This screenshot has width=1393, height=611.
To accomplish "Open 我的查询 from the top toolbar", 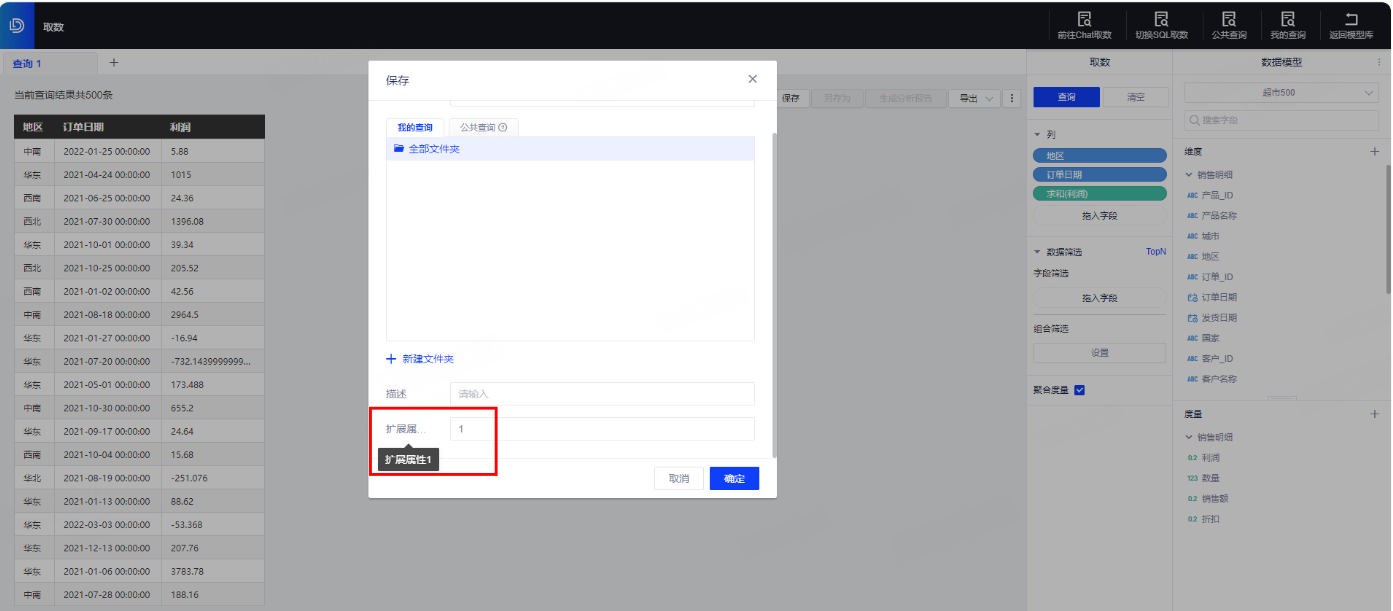I will [x=1288, y=19].
